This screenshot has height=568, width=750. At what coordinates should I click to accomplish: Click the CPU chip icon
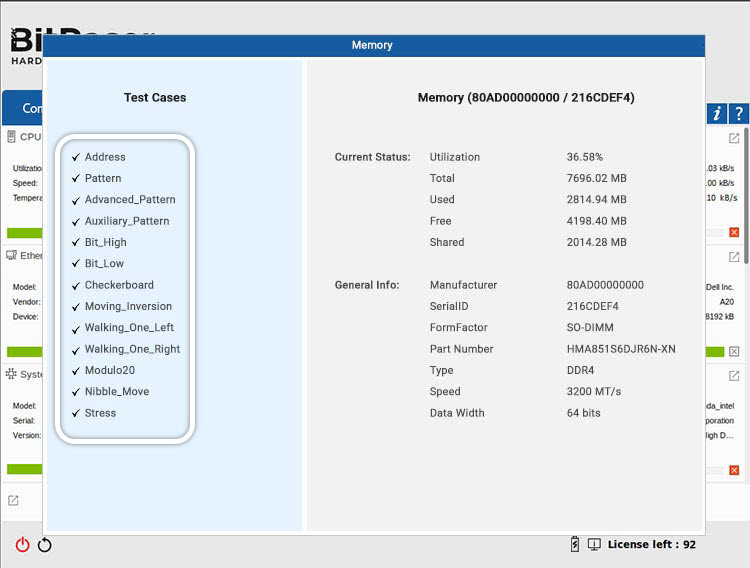point(11,137)
